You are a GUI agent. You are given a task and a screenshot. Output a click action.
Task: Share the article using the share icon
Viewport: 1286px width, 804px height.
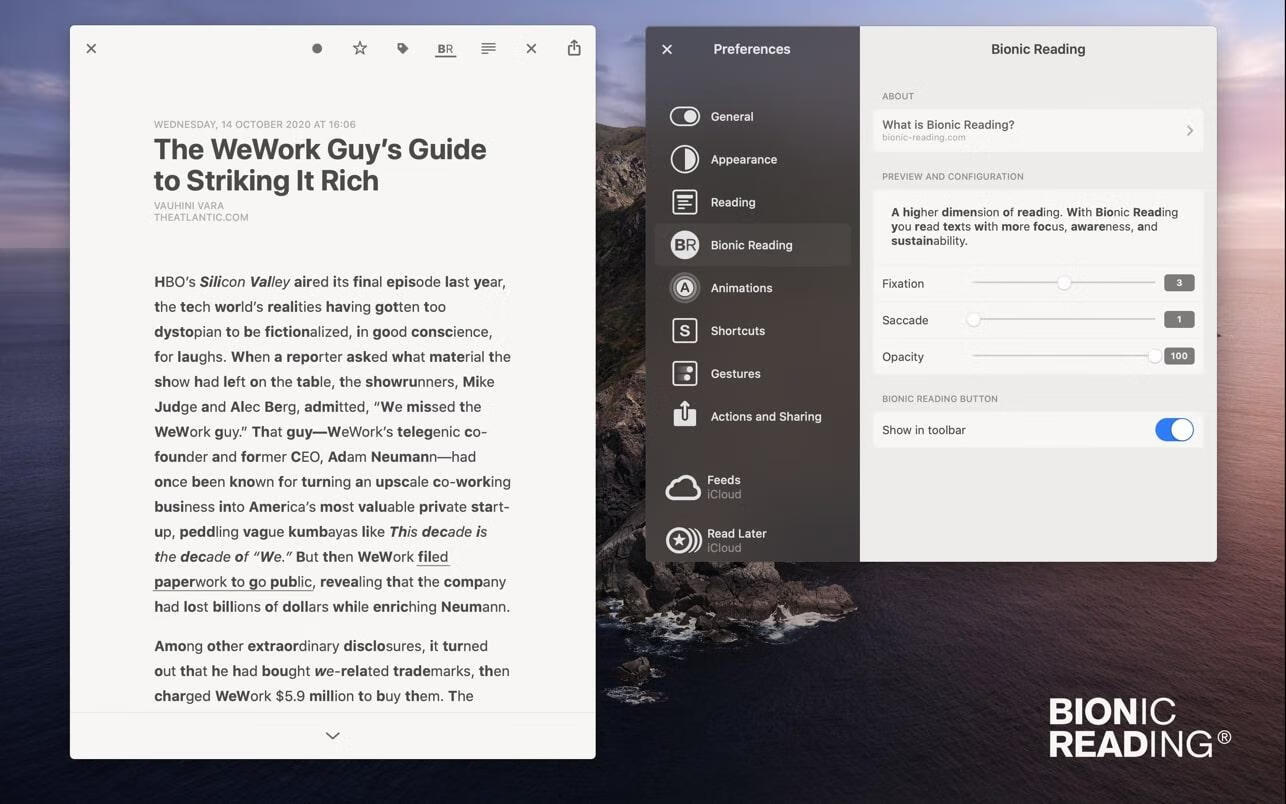tap(574, 49)
